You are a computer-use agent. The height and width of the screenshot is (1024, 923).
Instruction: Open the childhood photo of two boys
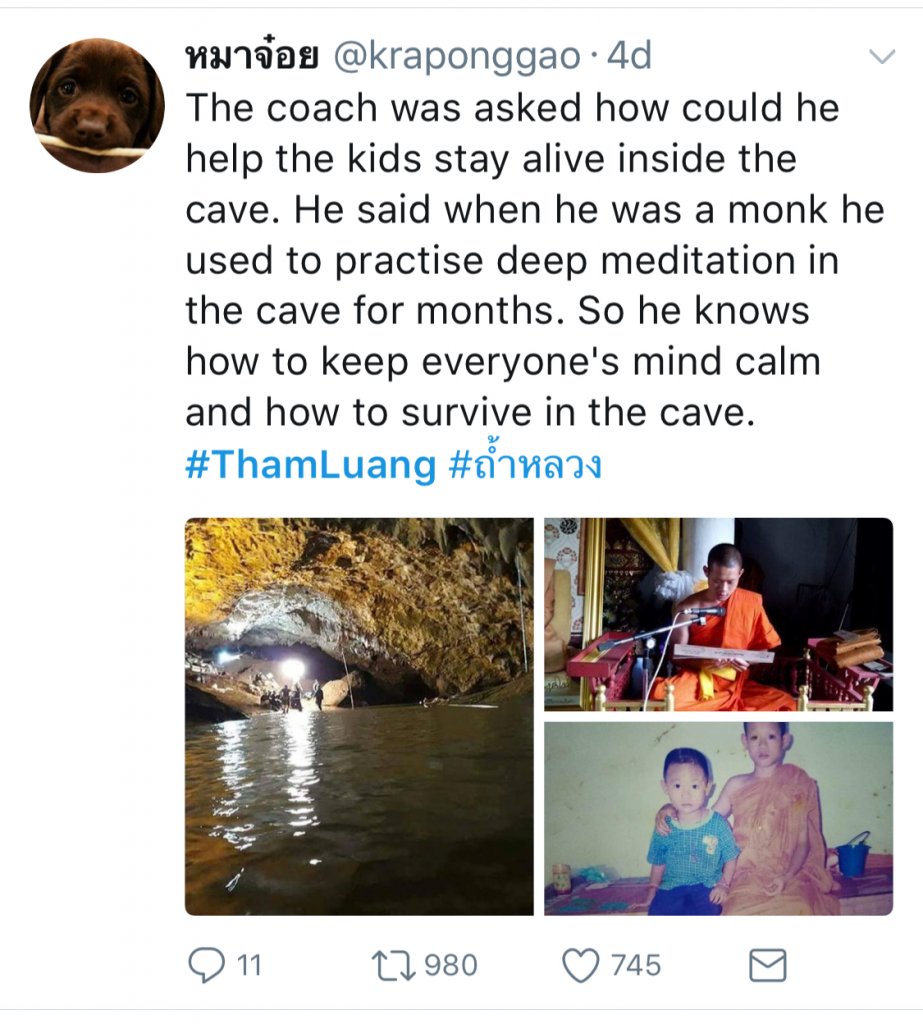718,818
